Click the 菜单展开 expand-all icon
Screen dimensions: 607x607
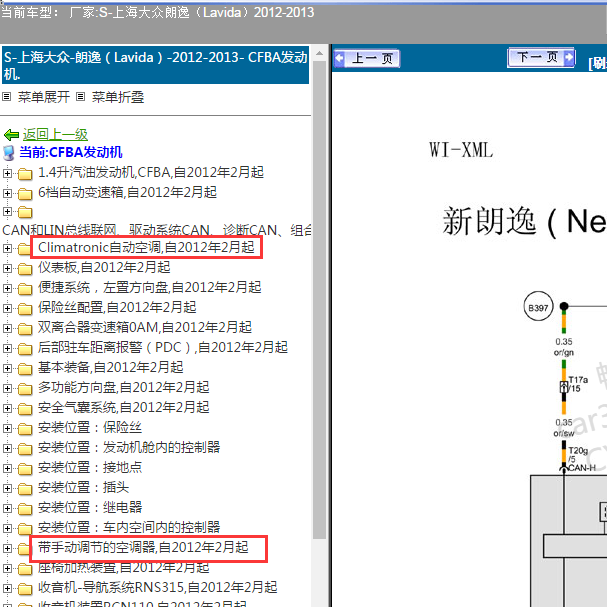(6, 97)
